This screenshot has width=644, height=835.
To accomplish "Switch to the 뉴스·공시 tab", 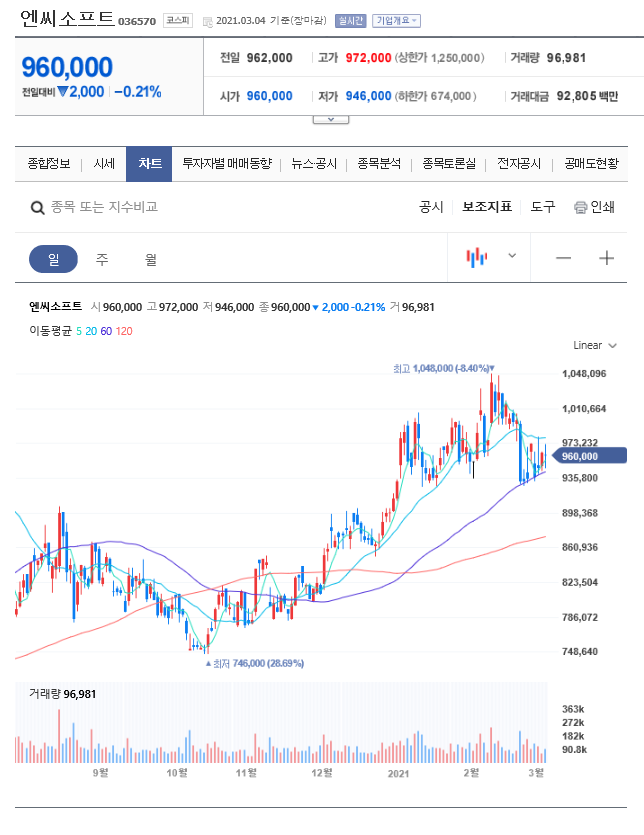I will (314, 164).
